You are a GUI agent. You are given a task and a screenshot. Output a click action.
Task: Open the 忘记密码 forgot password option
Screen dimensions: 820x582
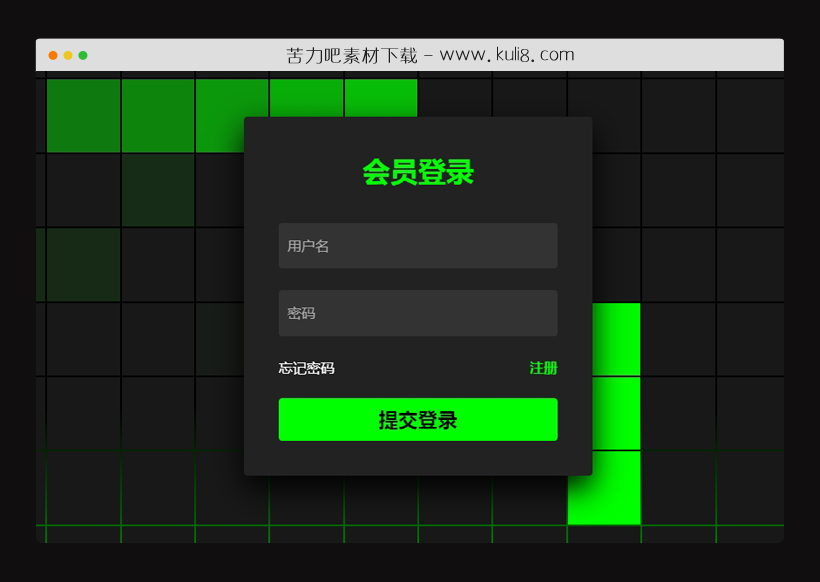point(305,368)
